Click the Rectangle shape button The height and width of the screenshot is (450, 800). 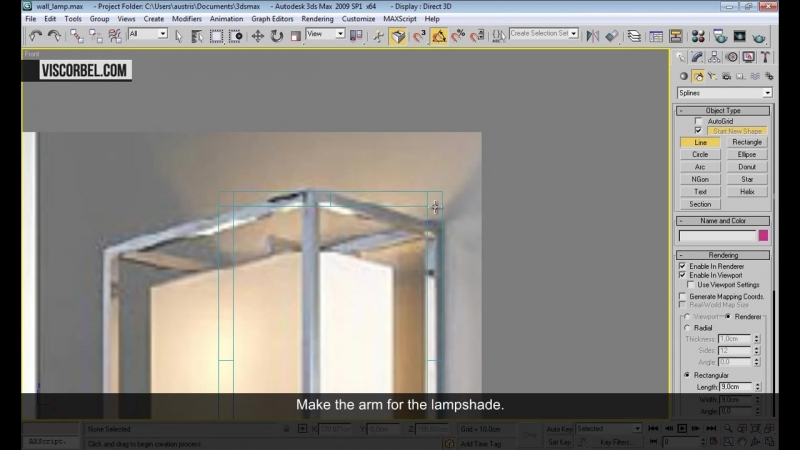[x=746, y=142]
